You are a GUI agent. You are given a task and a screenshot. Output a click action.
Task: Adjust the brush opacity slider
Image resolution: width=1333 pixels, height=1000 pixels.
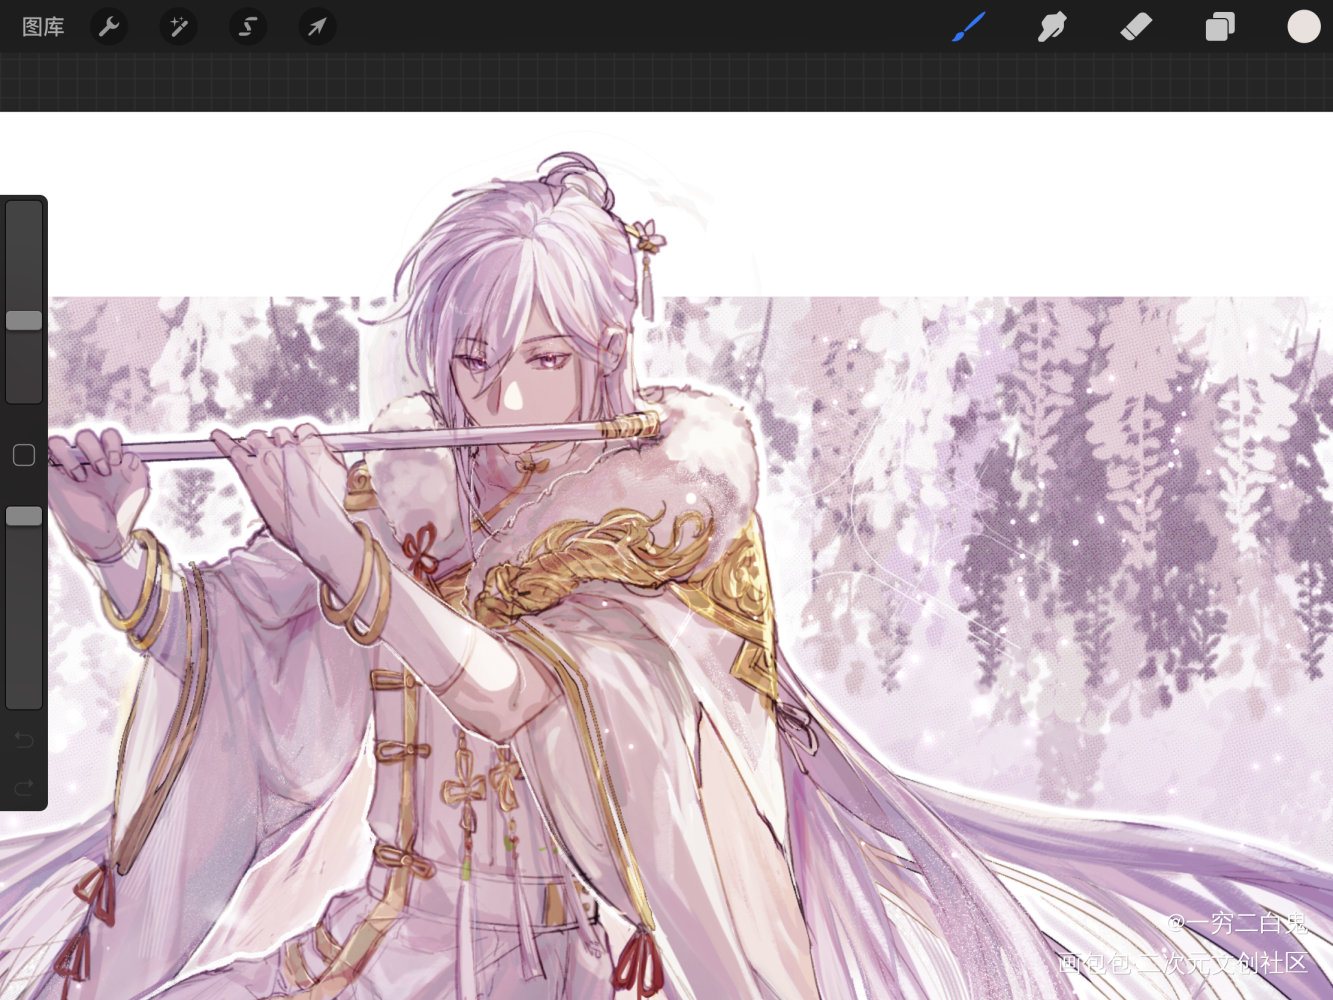tap(24, 607)
